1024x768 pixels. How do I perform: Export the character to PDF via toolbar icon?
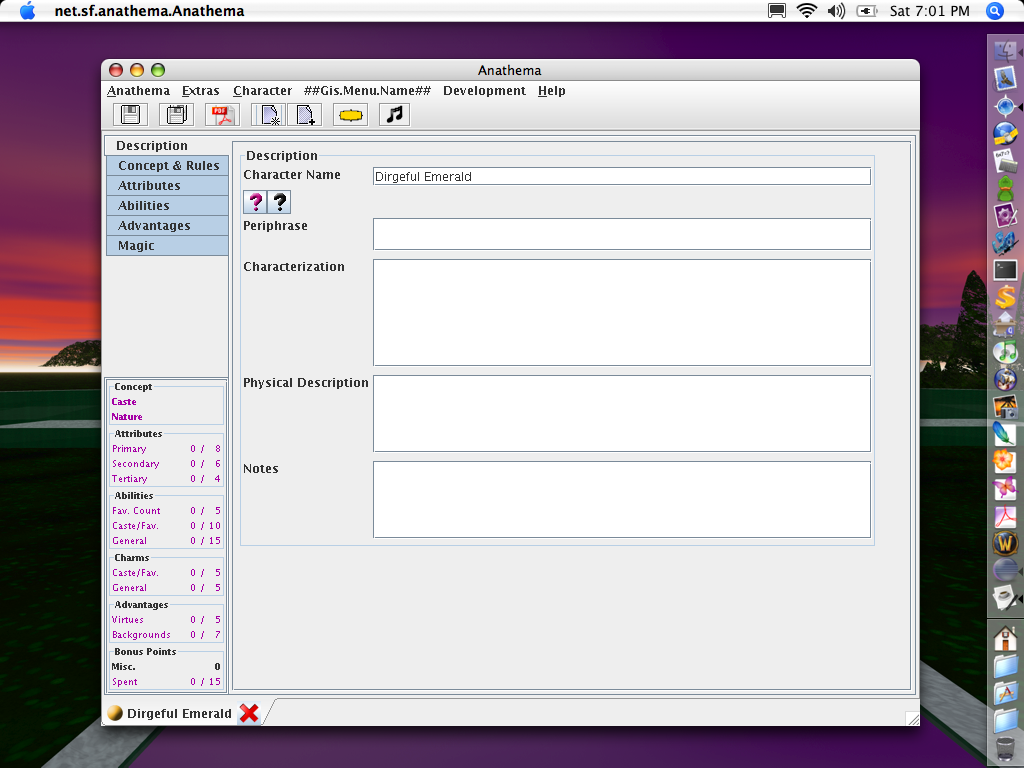[222, 115]
